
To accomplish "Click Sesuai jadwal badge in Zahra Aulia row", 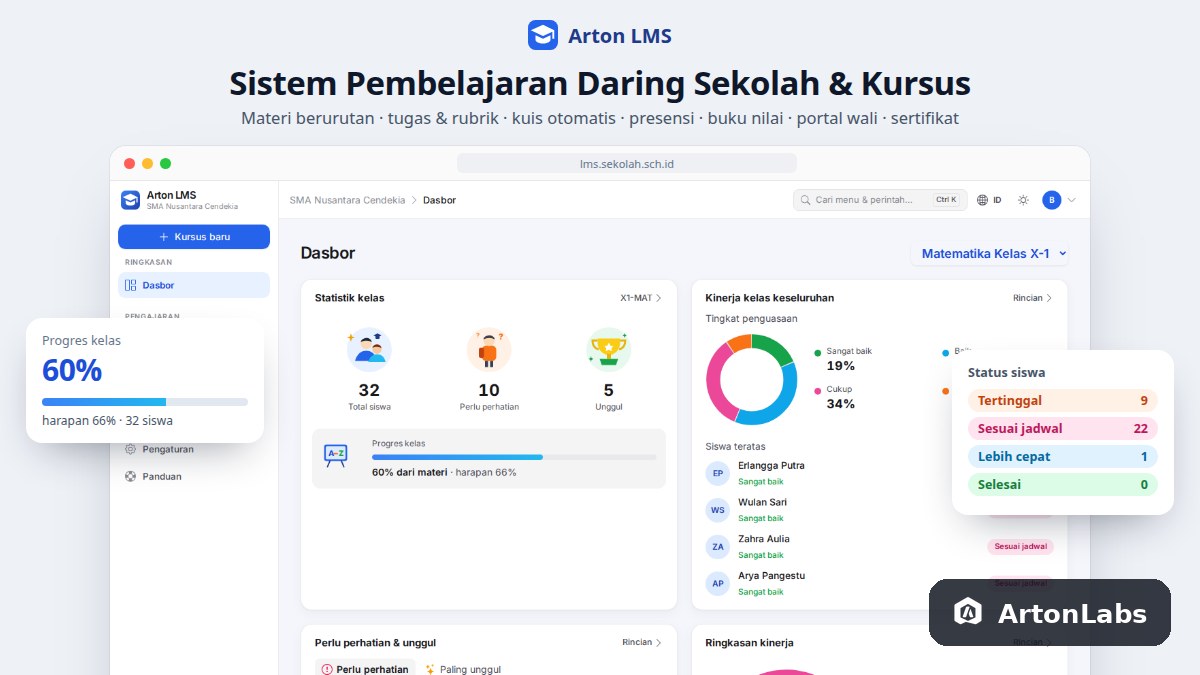I will (x=1021, y=547).
